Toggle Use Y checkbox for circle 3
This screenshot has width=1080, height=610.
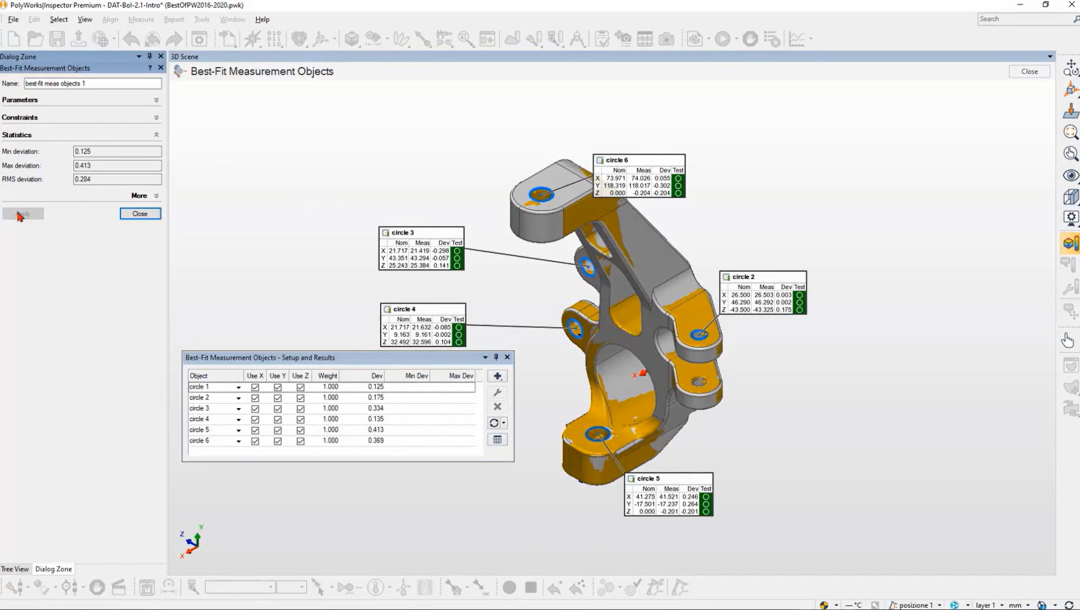coord(278,409)
